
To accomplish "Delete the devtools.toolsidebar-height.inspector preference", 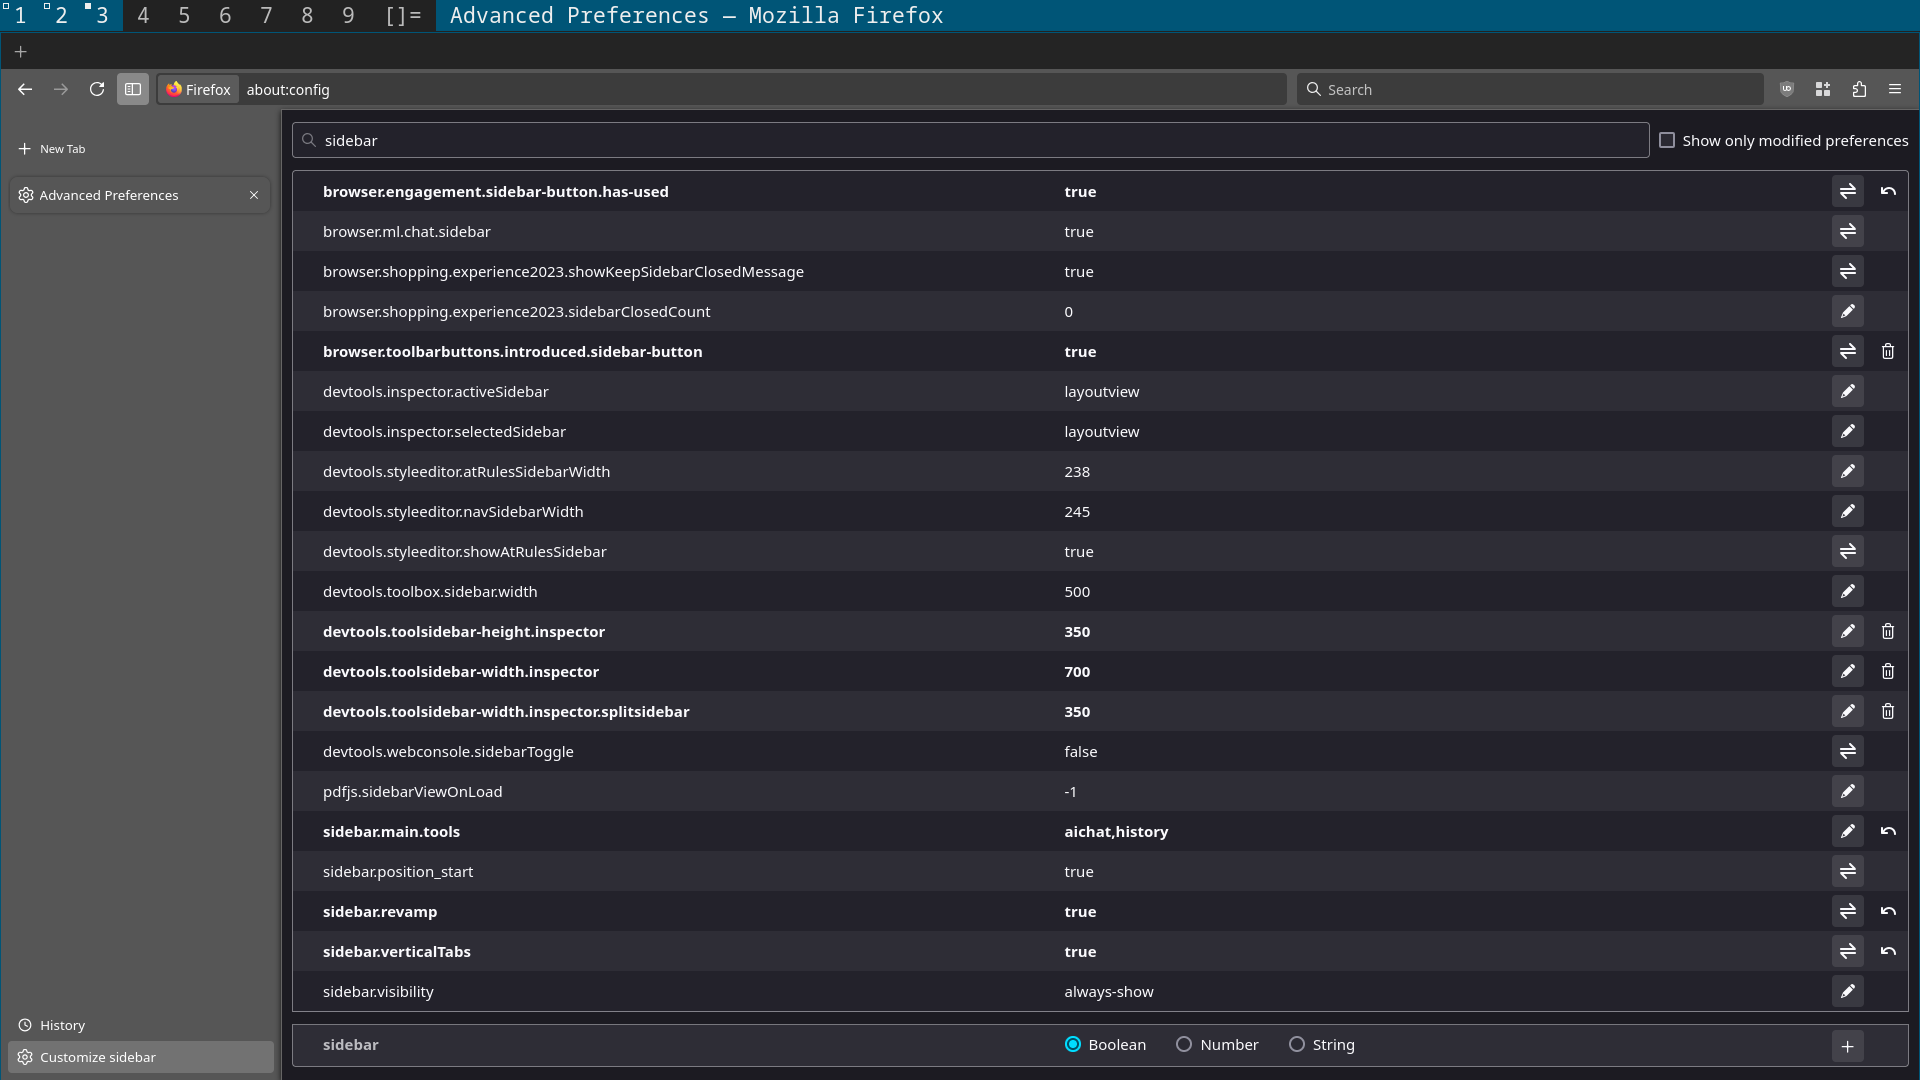I will point(1887,631).
